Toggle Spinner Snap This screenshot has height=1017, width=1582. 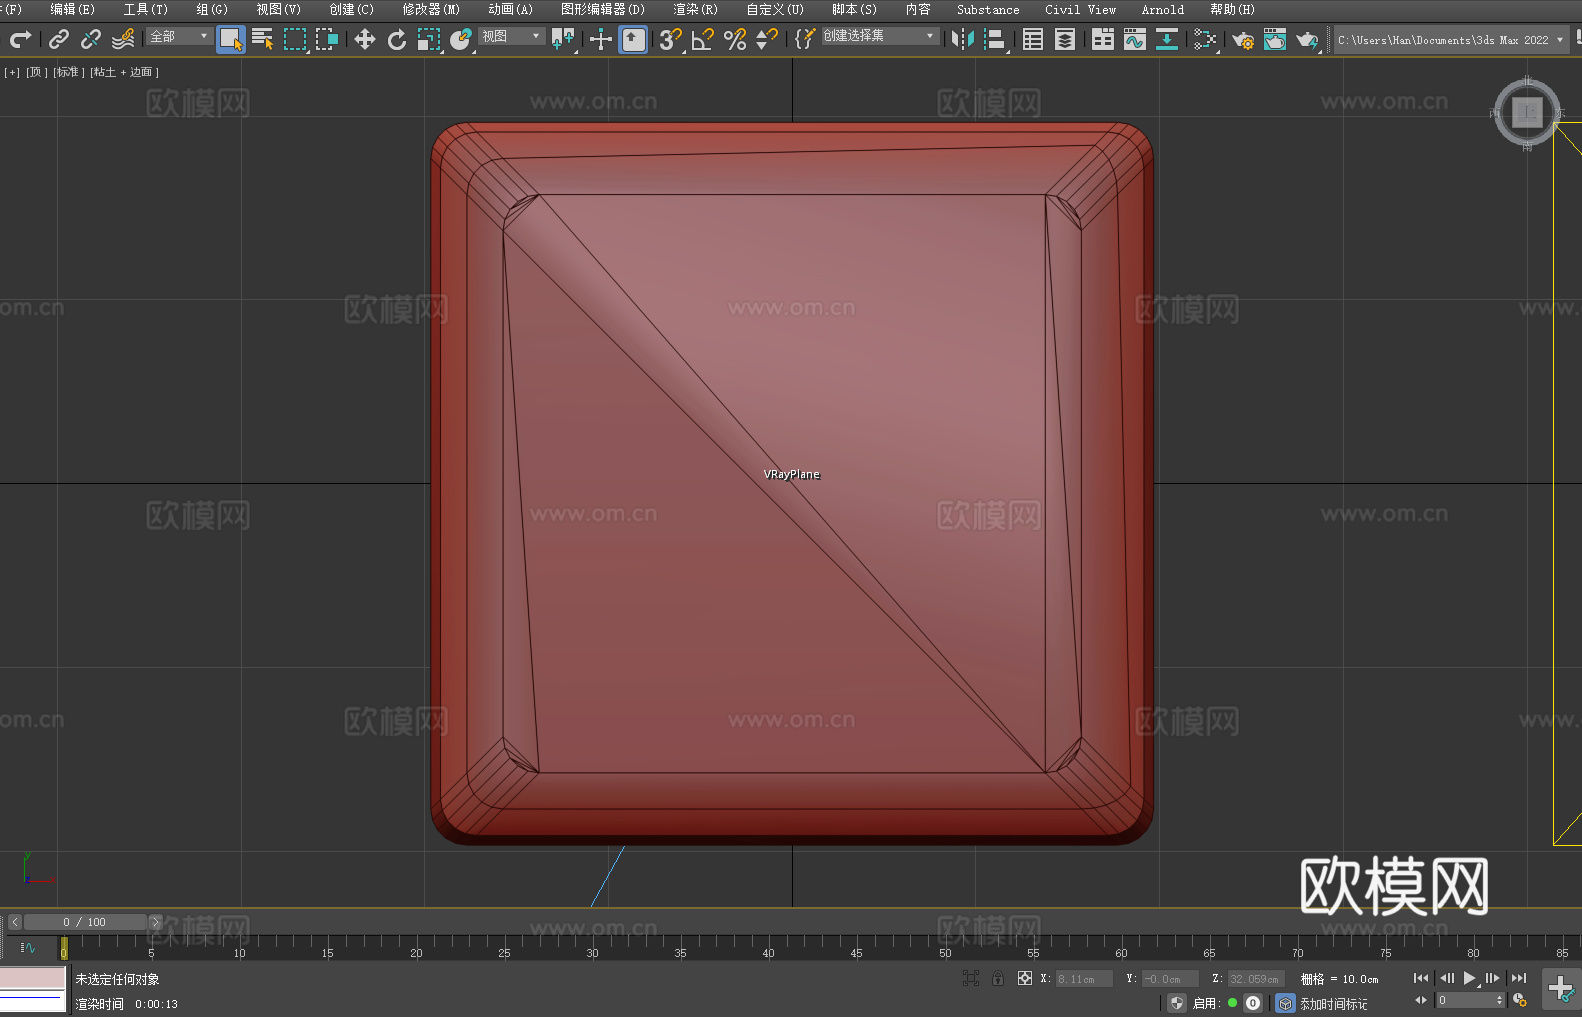[x=767, y=39]
